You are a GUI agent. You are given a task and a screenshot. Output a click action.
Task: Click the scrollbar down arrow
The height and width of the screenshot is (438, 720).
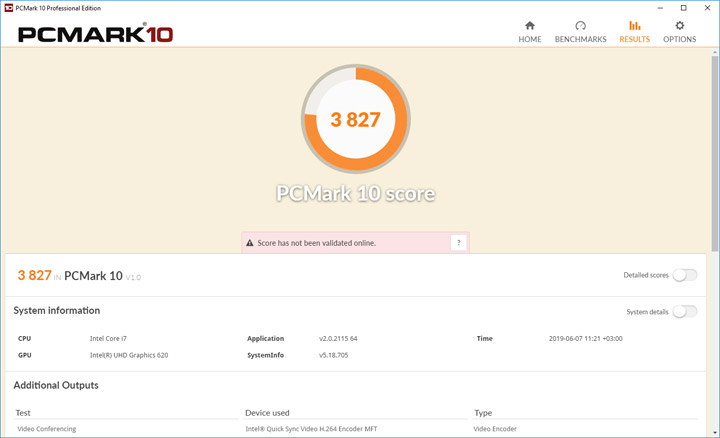[x=714, y=432]
